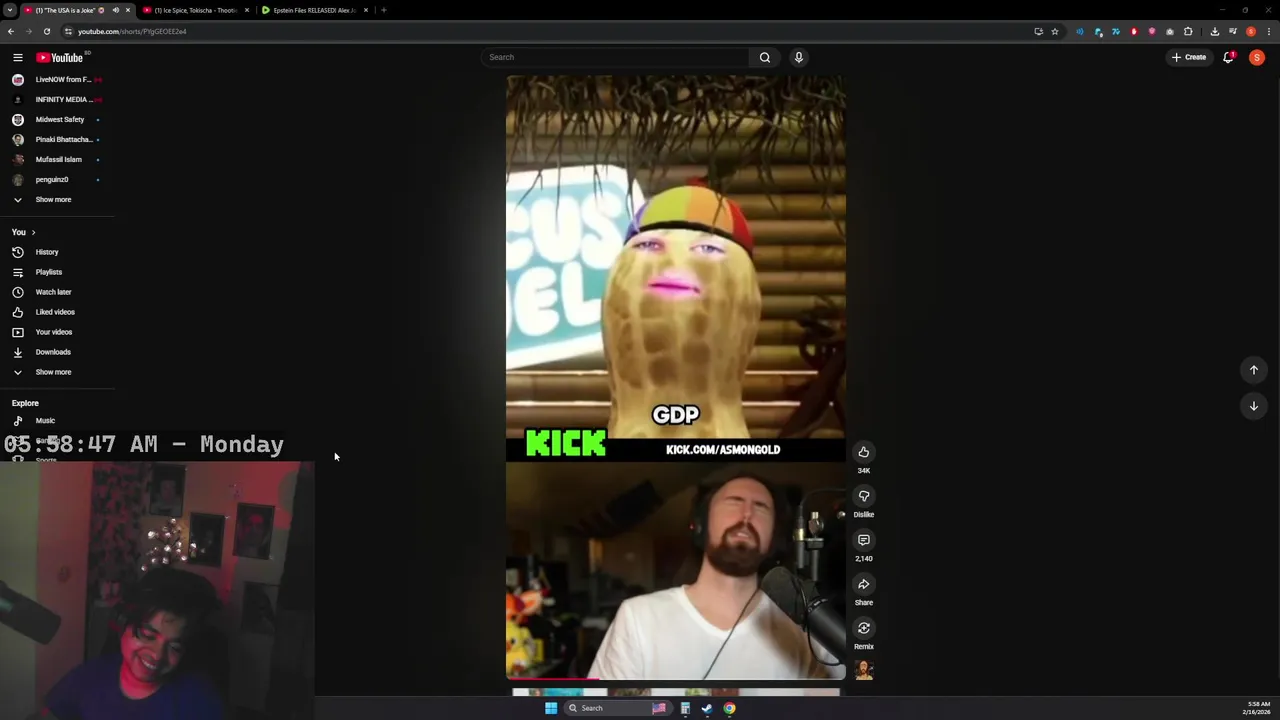1280x720 pixels.
Task: Open Calculator from the taskbar
Action: point(685,708)
